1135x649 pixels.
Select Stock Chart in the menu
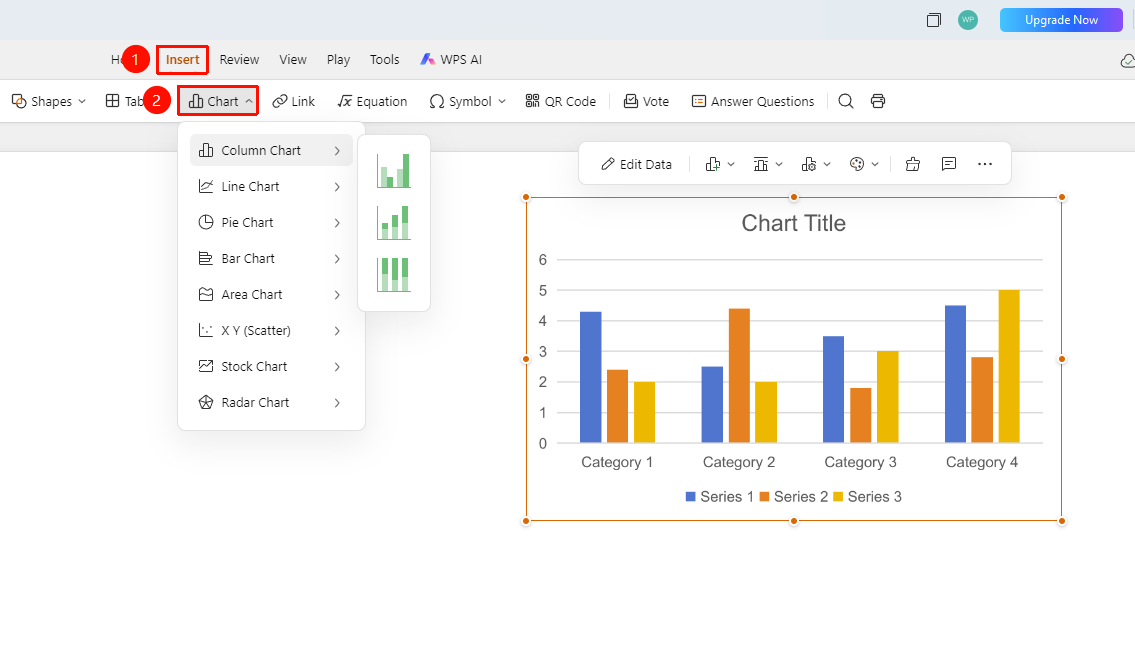[271, 367]
